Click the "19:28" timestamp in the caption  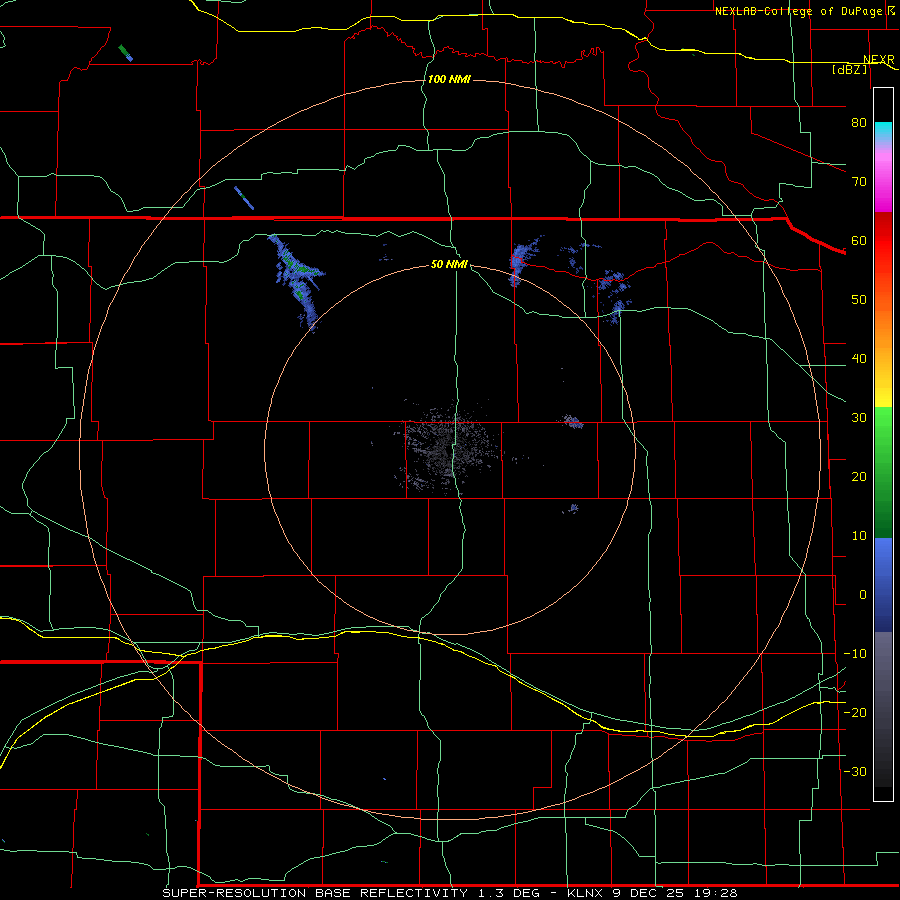[x=715, y=893]
